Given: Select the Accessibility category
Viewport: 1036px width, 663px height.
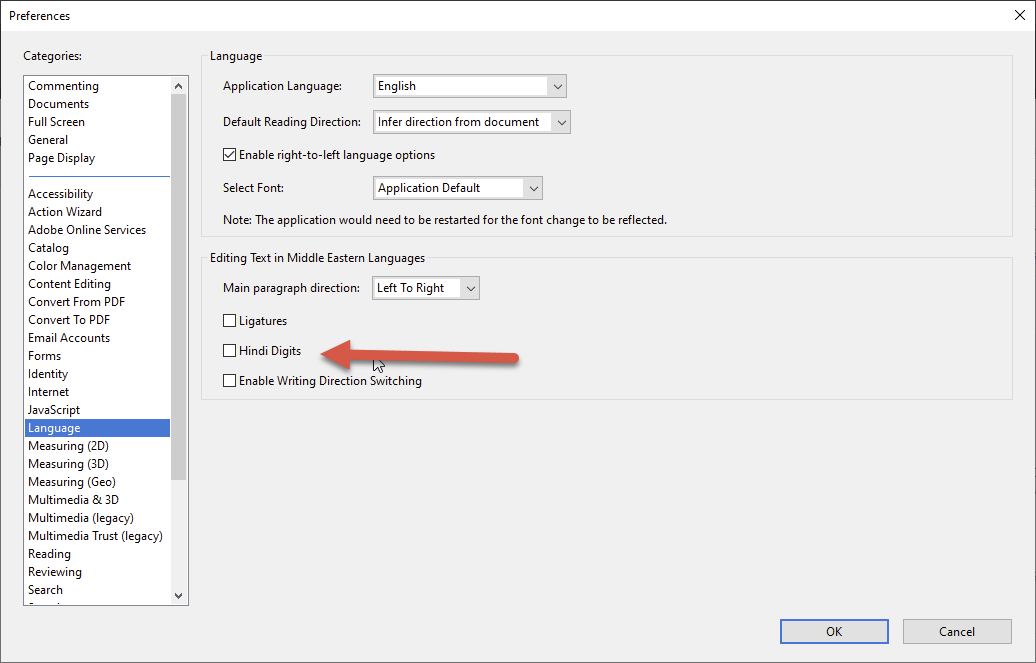Looking at the screenshot, I should [61, 194].
